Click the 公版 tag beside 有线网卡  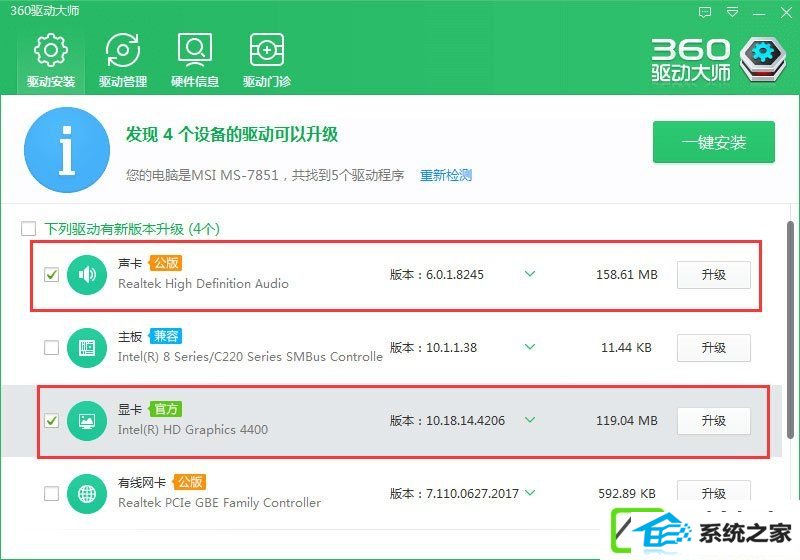189,482
